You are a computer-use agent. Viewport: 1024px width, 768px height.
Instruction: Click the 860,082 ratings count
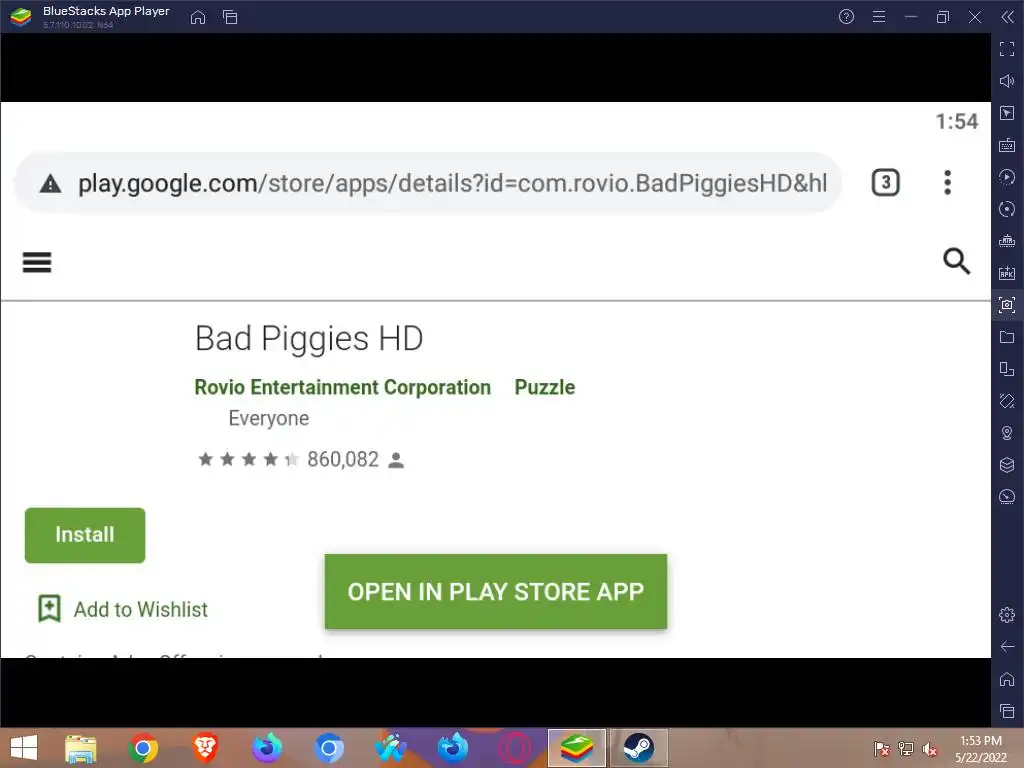[343, 459]
